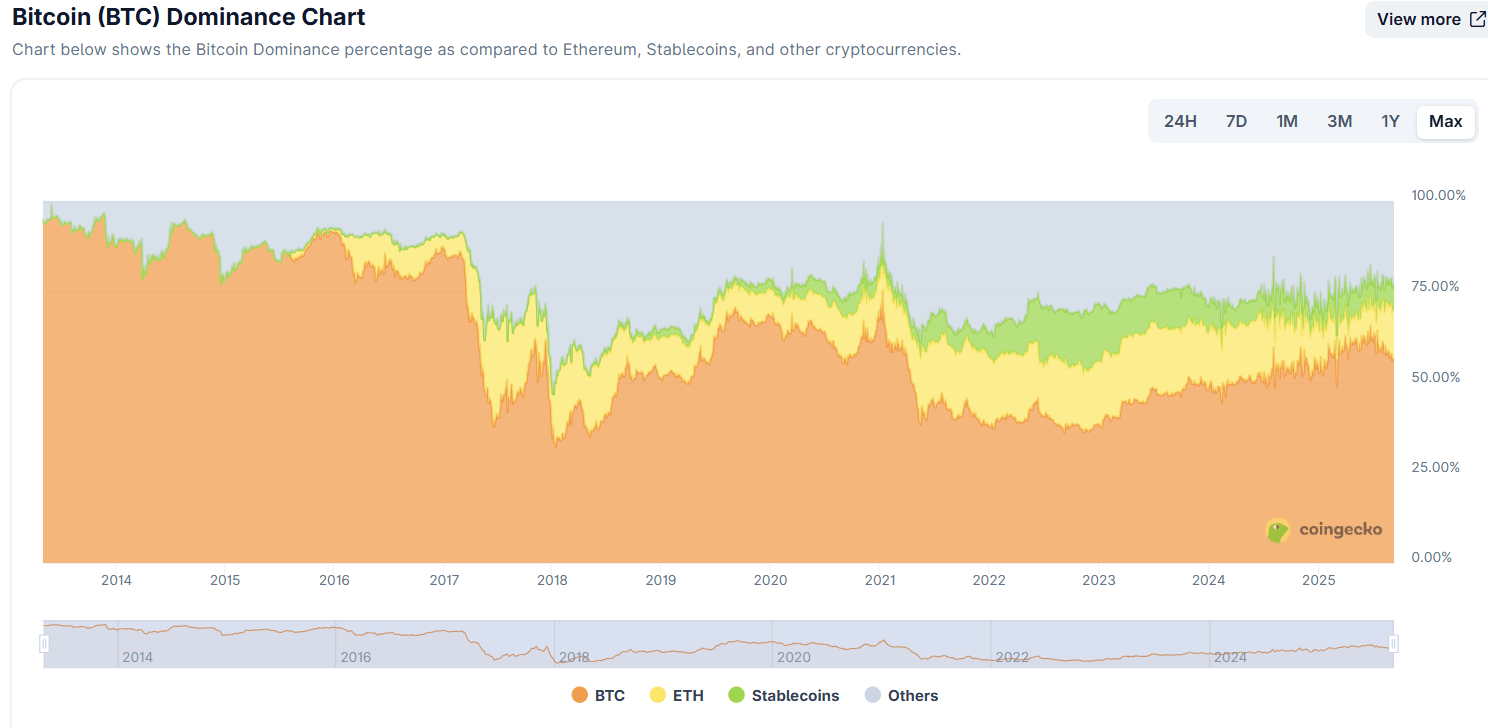Select the 1M view
The height and width of the screenshot is (728, 1488).
(x=1287, y=120)
